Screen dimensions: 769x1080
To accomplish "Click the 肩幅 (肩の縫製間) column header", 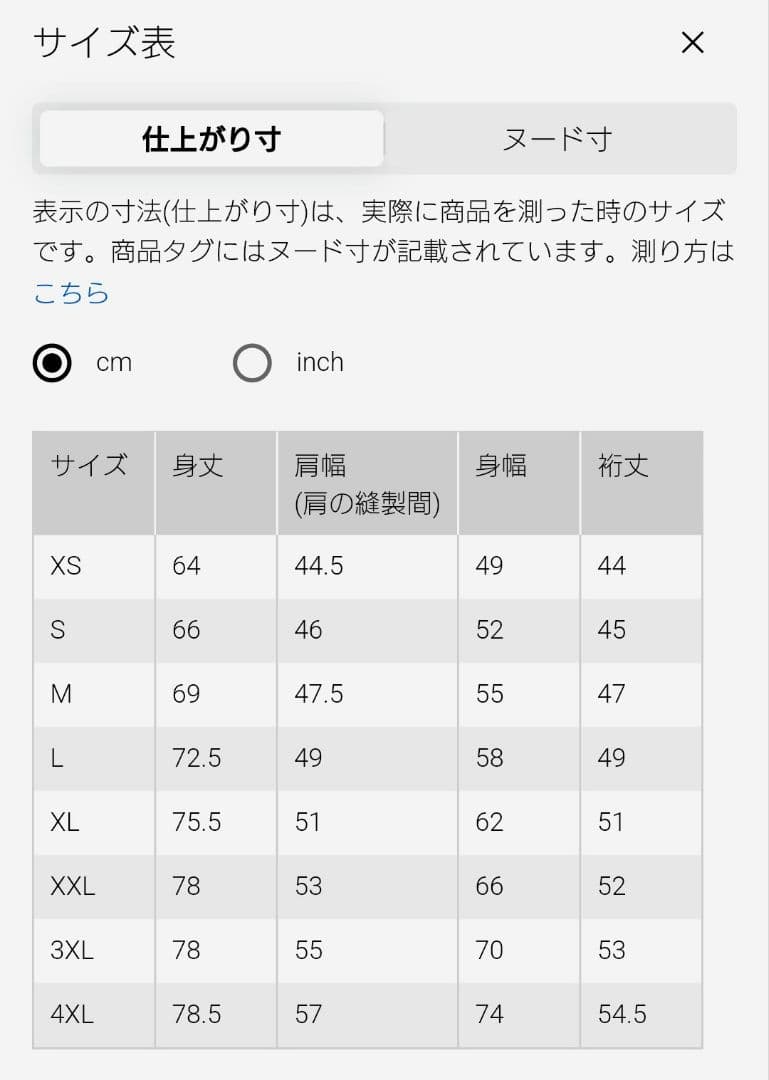I will point(367,484).
